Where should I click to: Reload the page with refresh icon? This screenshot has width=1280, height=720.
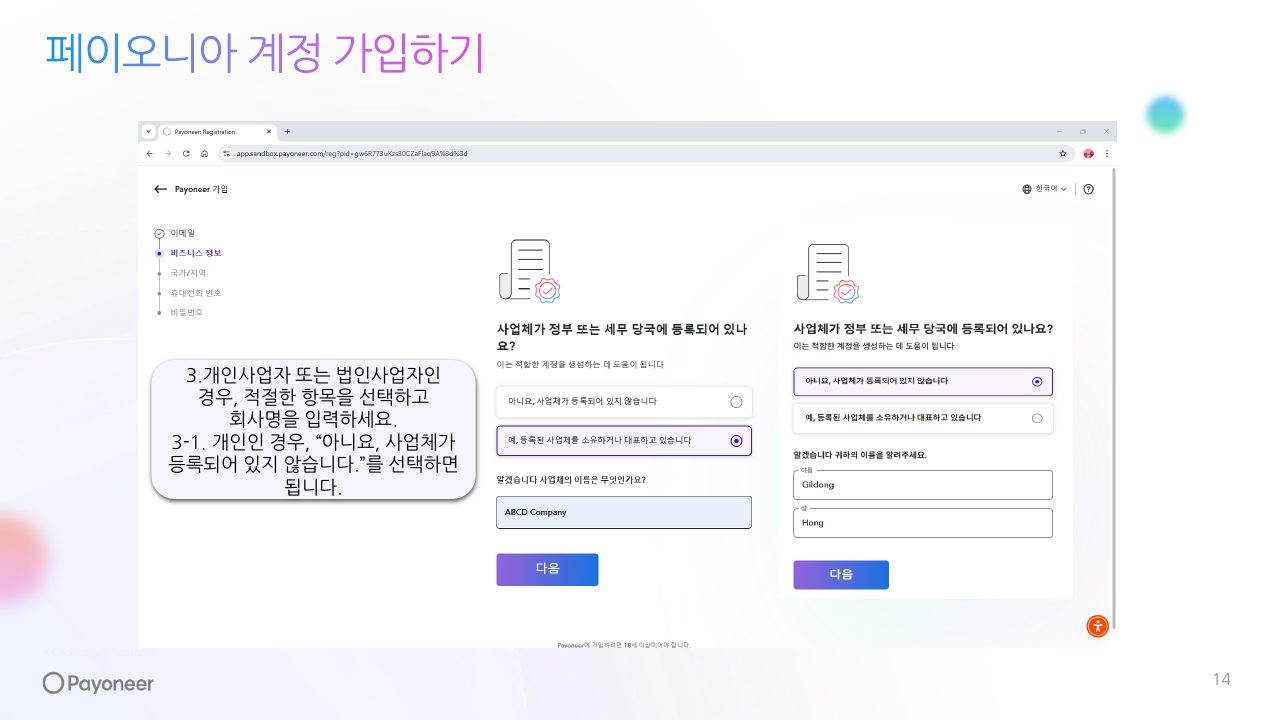(186, 153)
